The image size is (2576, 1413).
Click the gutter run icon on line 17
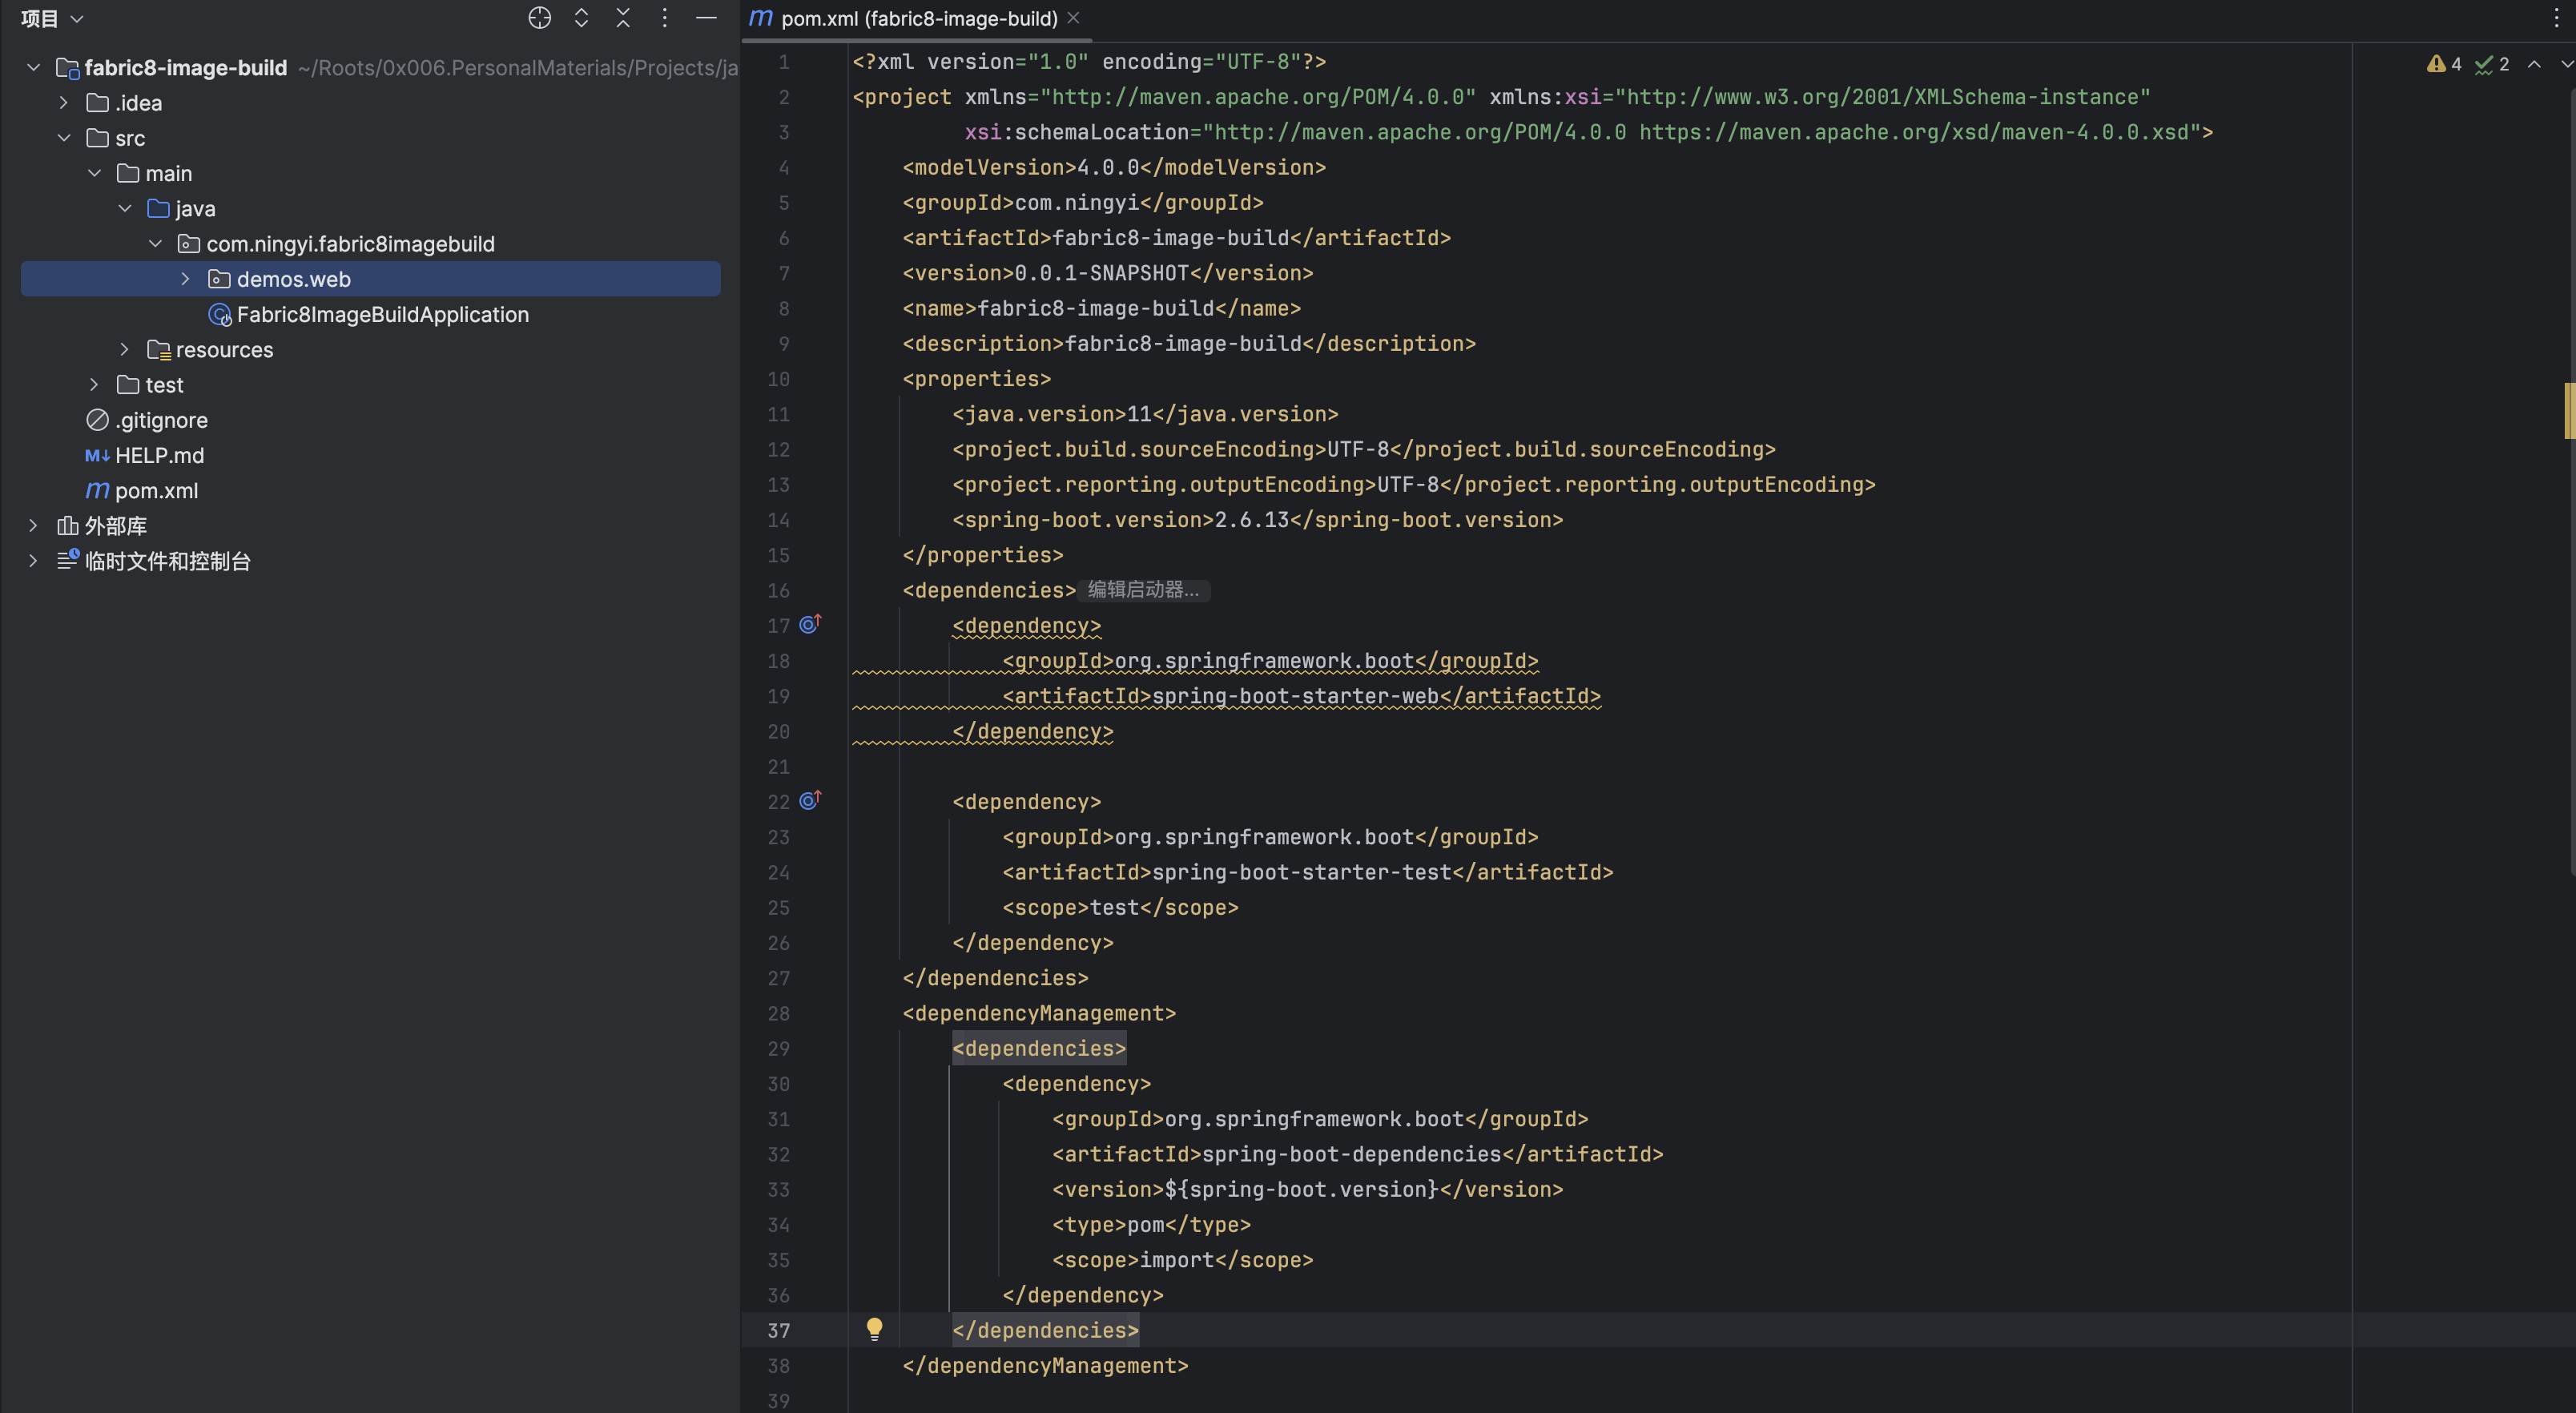point(809,625)
